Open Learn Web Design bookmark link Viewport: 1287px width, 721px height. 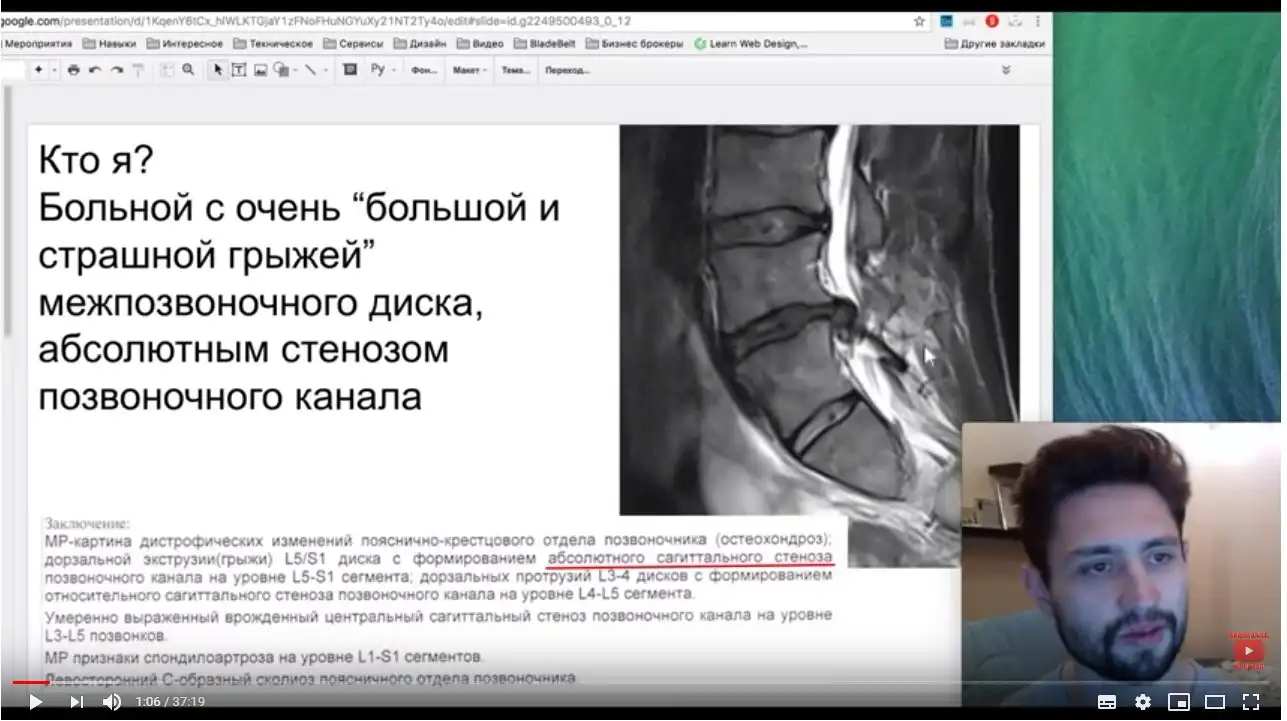[x=750, y=44]
